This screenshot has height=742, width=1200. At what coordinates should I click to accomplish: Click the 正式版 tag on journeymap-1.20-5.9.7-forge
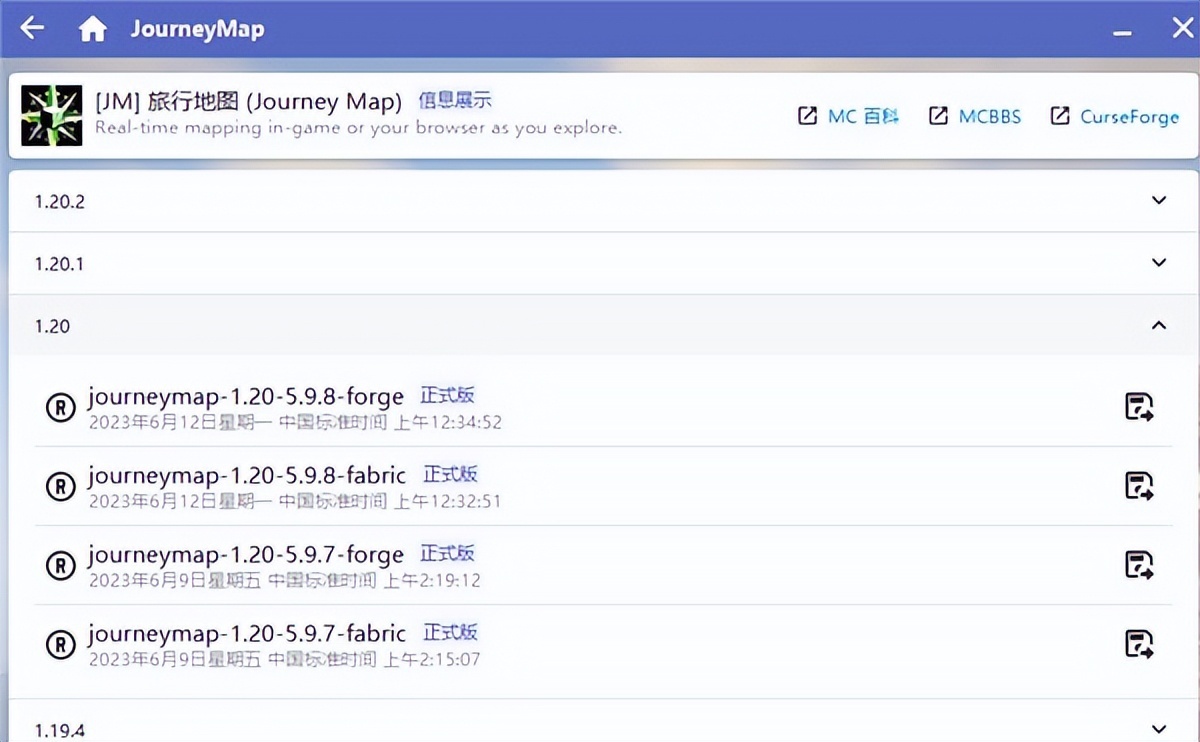(x=447, y=552)
